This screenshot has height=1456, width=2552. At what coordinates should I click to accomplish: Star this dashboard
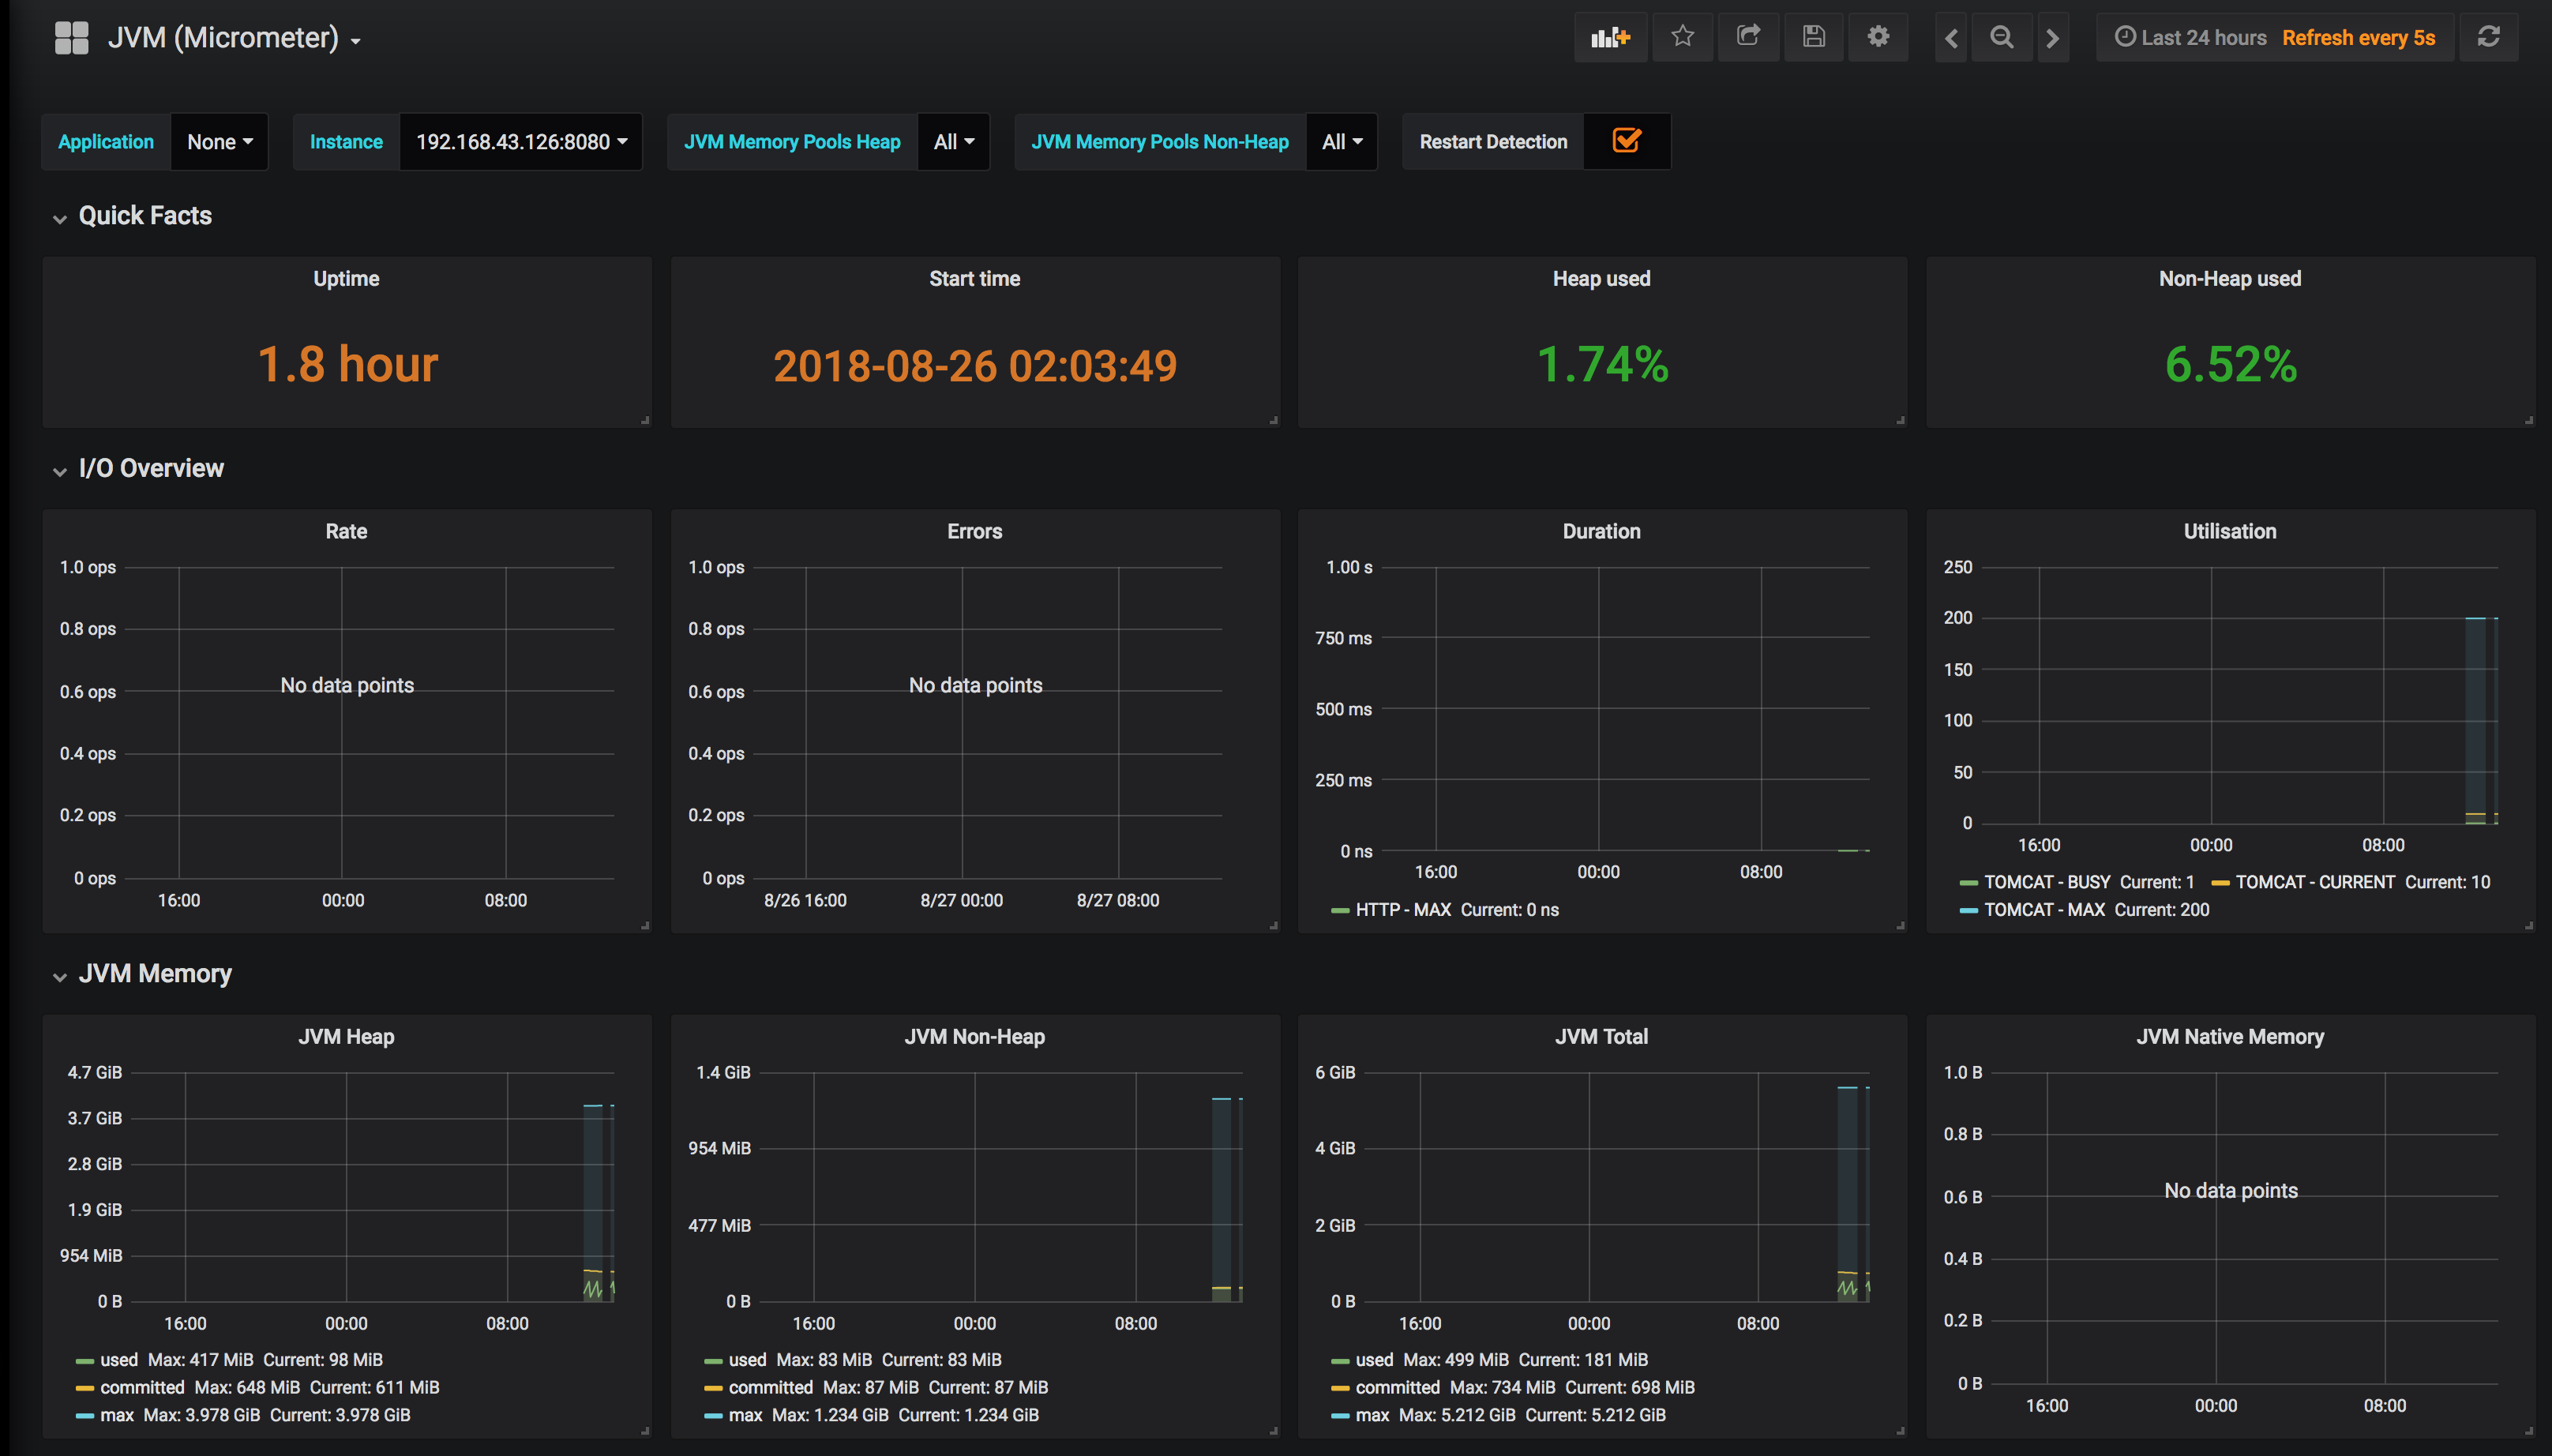pos(1683,37)
